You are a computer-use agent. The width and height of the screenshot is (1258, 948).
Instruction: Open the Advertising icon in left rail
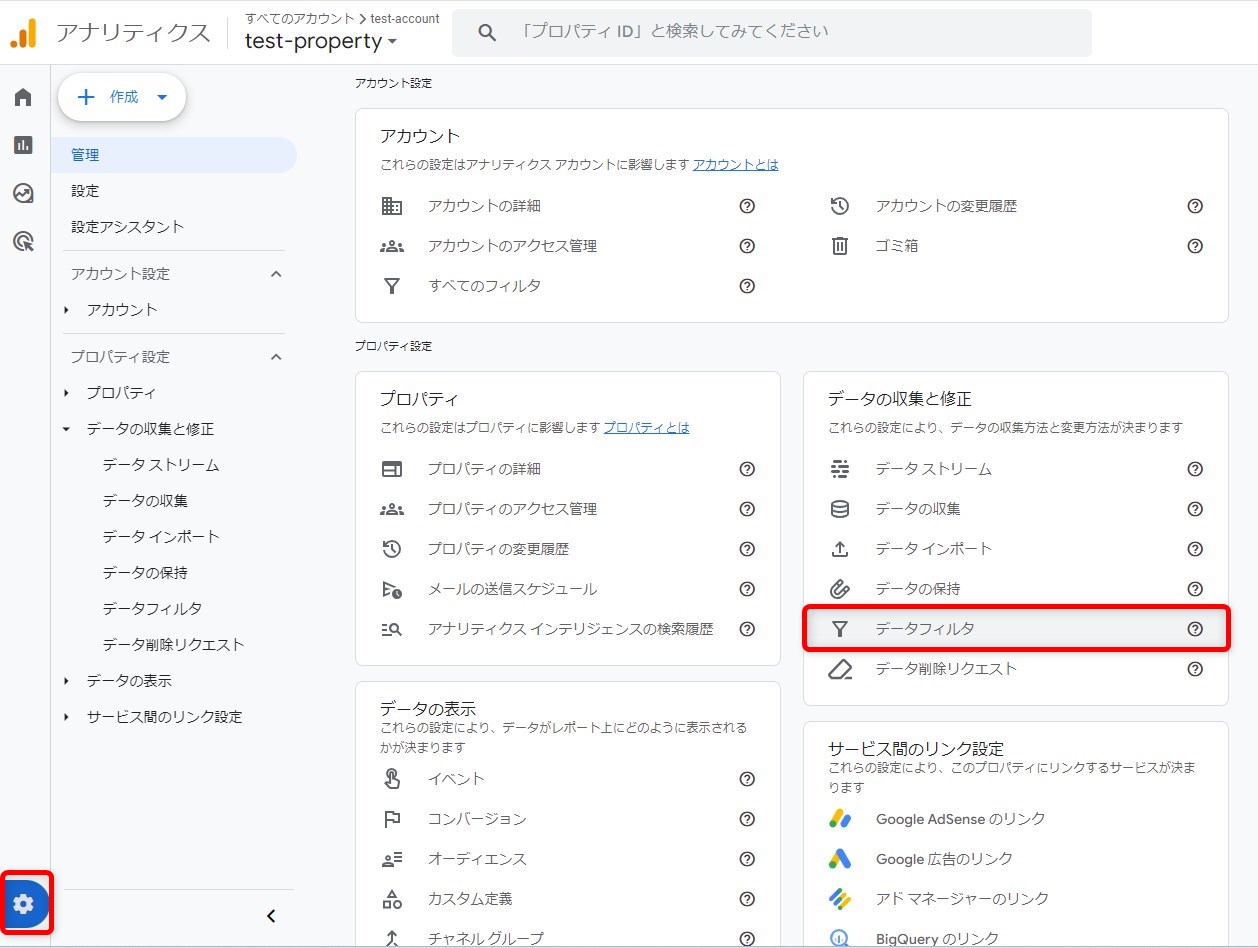click(23, 241)
